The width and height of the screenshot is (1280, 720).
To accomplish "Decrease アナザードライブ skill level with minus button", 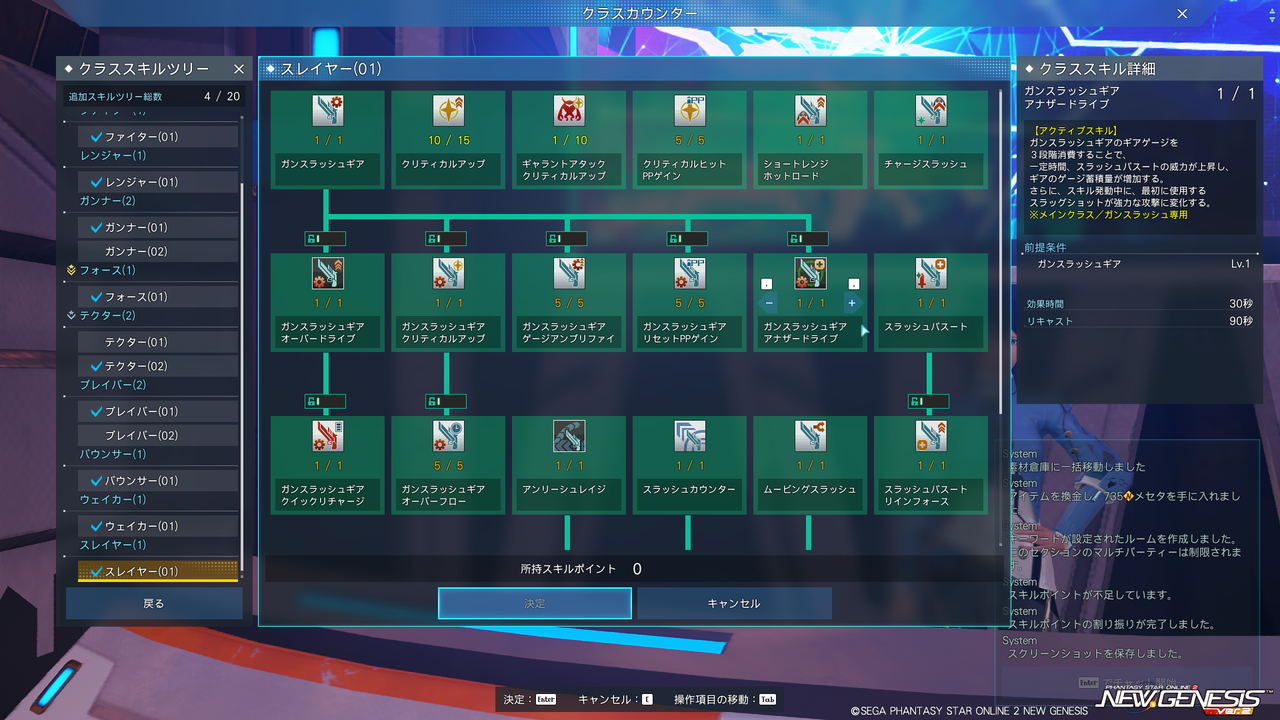I will 769,303.
